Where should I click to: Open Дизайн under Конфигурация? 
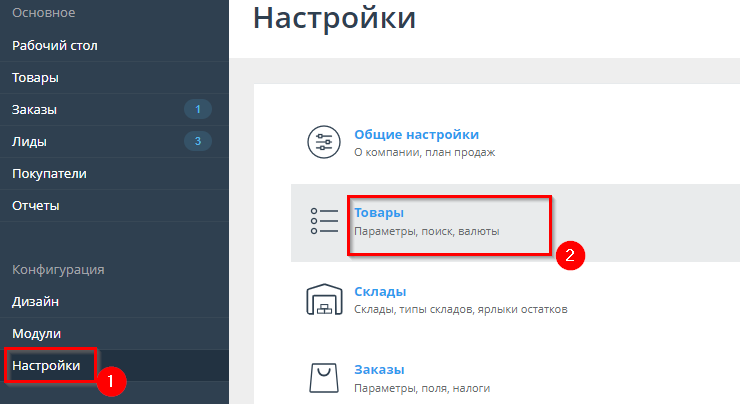(35, 301)
